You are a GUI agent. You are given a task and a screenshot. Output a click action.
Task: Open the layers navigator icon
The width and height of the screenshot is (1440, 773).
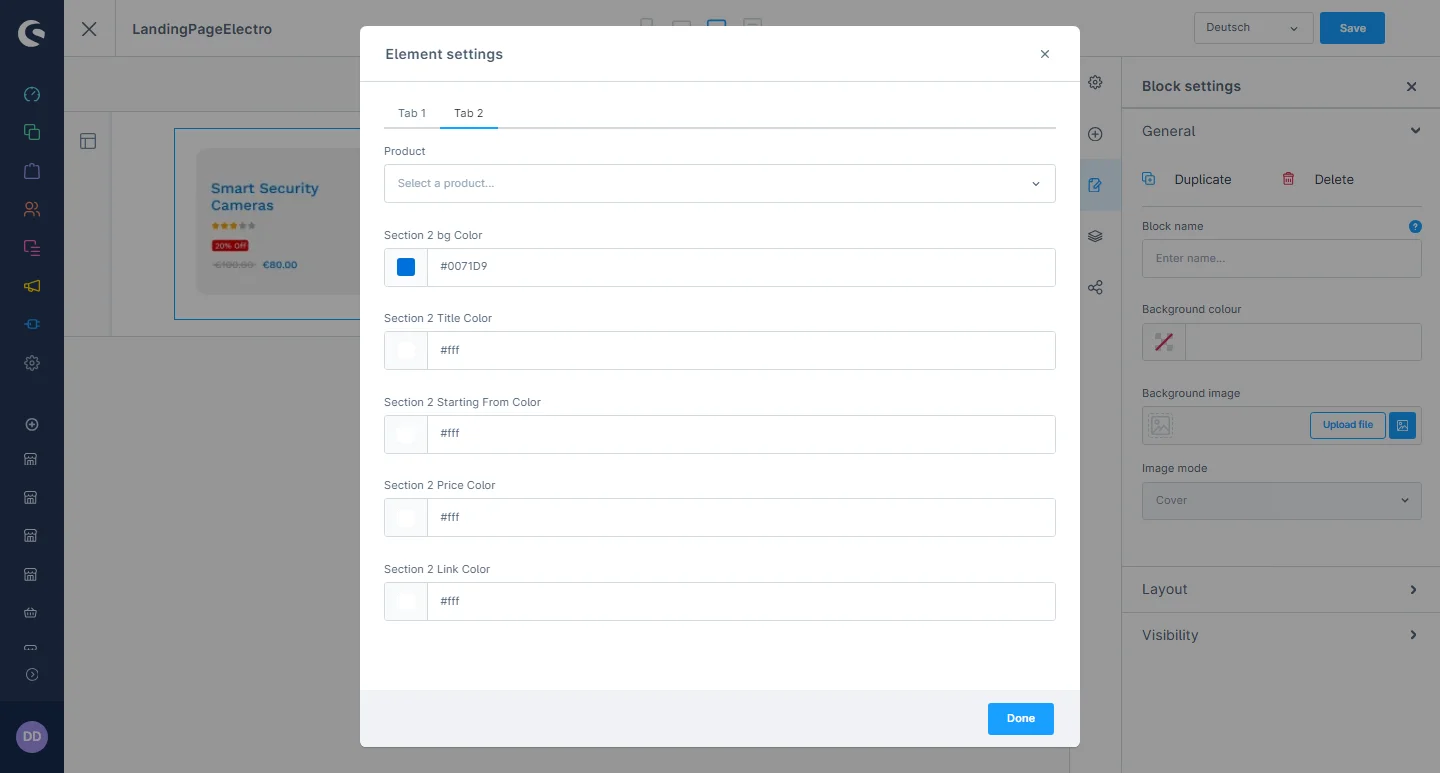(x=1095, y=236)
